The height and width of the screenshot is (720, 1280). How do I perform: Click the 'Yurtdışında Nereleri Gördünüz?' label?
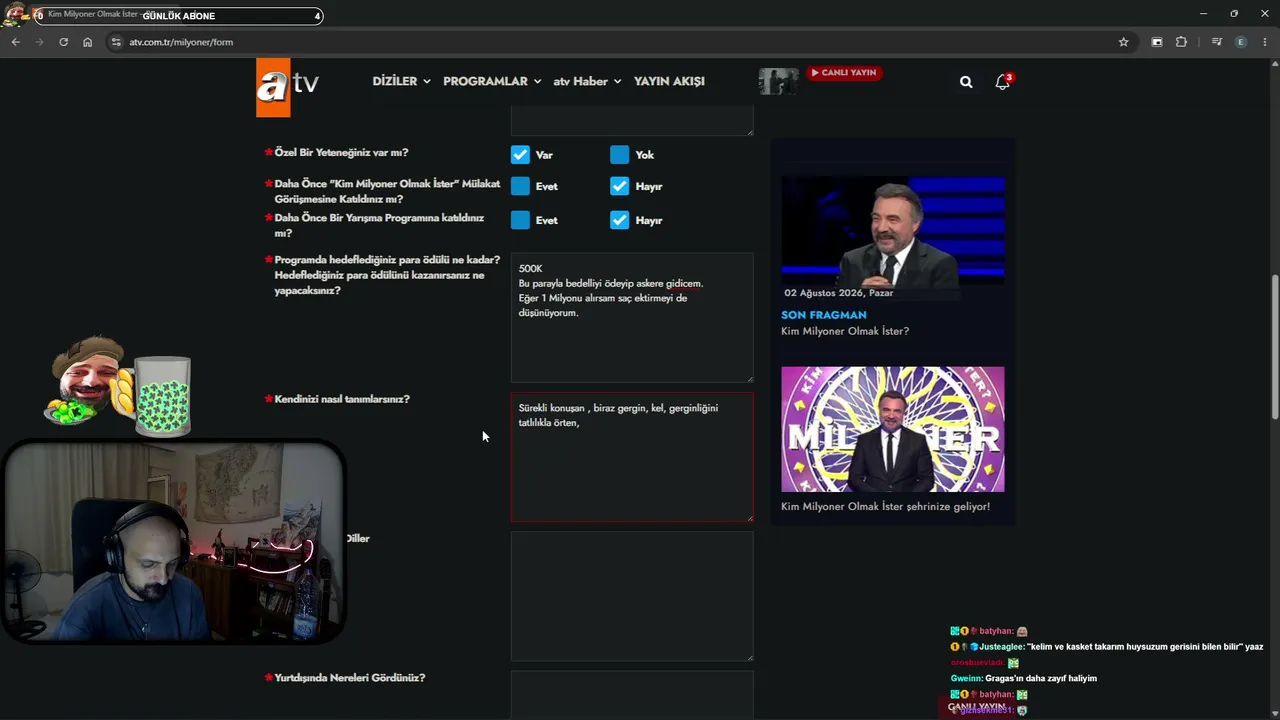coord(350,678)
